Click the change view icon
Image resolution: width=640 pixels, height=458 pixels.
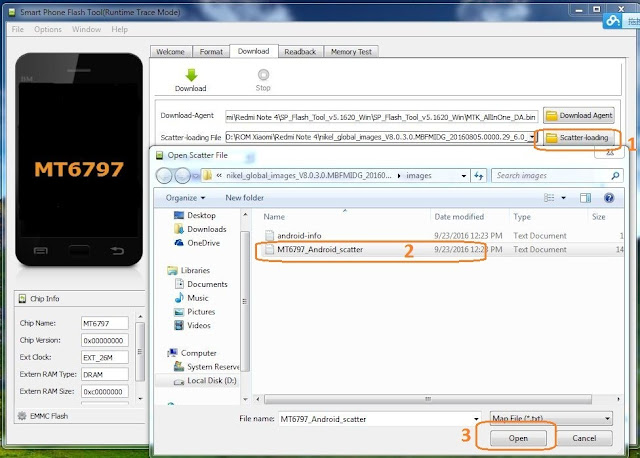coord(549,198)
